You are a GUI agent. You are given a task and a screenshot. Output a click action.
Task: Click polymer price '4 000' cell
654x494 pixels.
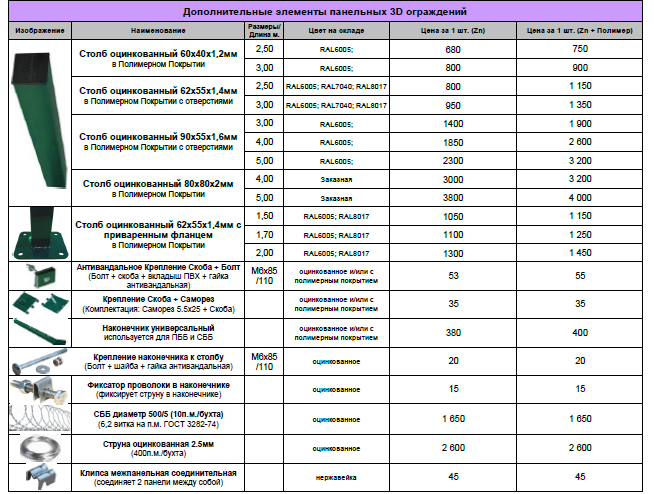coord(580,198)
